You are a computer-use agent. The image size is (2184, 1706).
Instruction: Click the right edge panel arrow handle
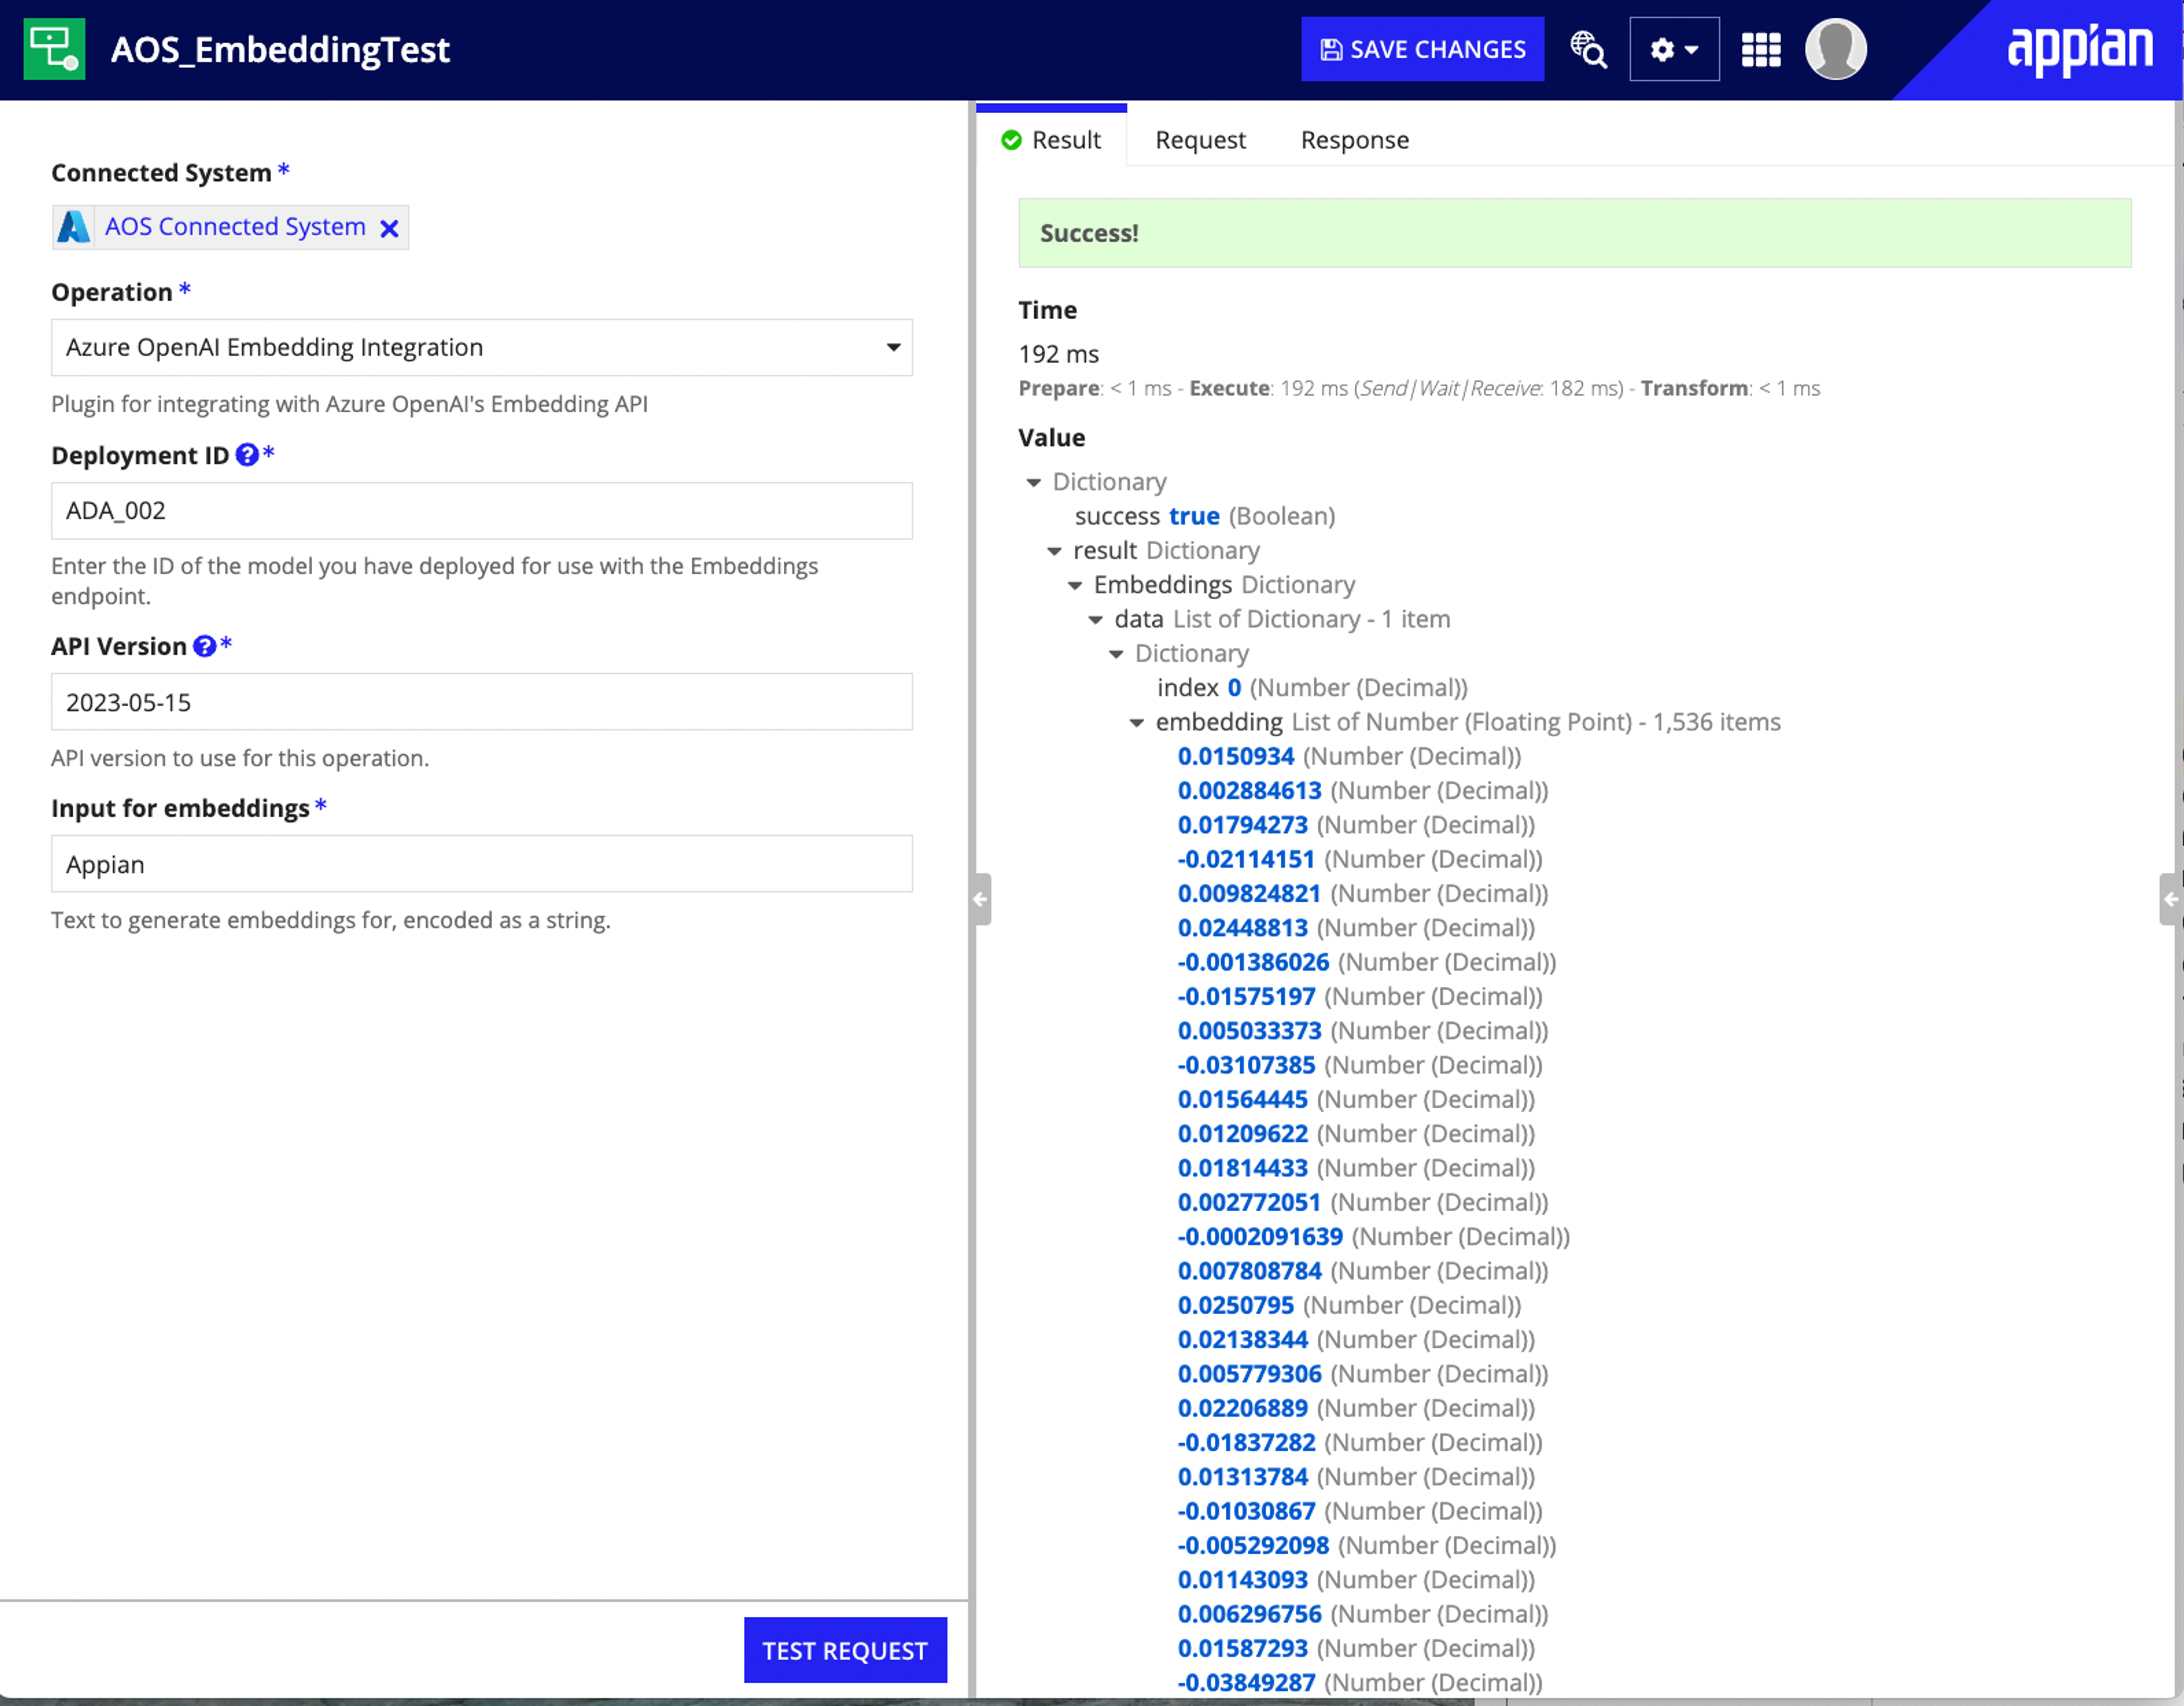click(x=2170, y=899)
